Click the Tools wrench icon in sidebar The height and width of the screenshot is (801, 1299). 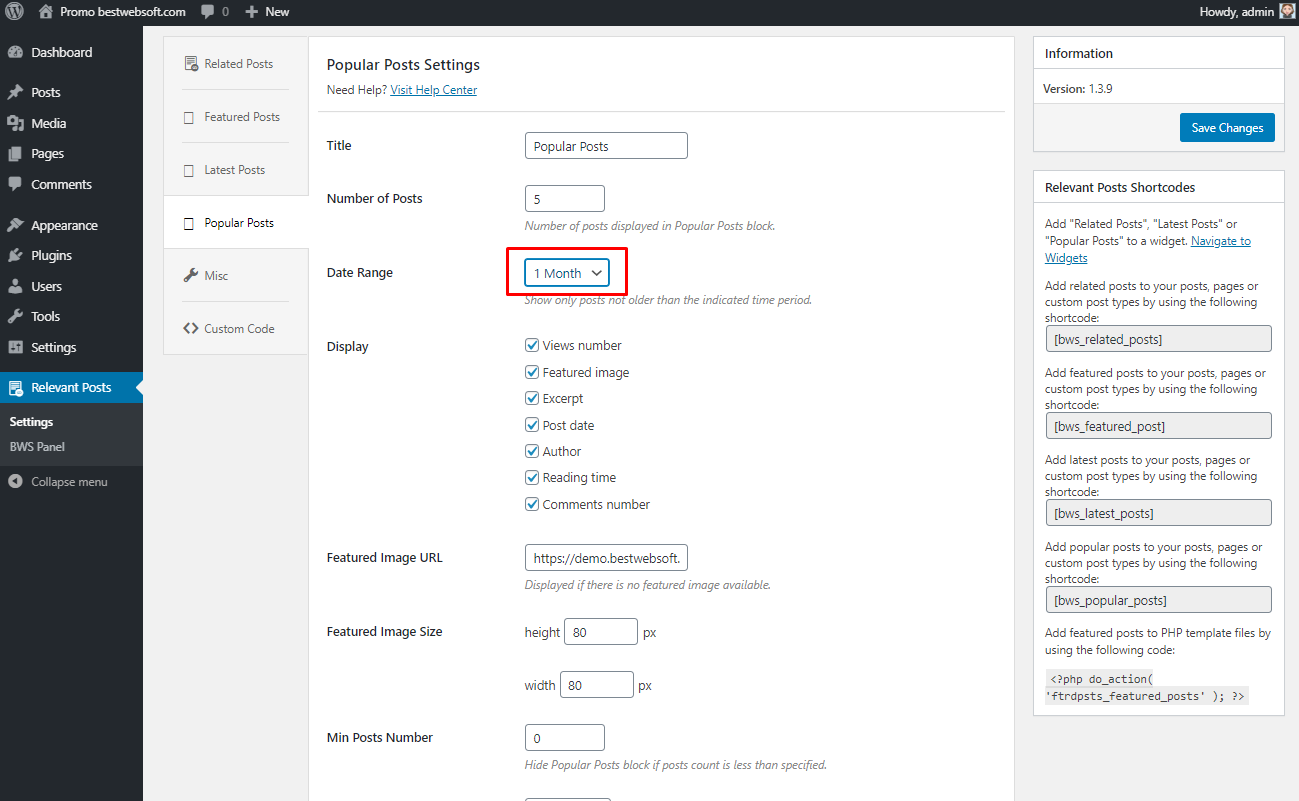(15, 316)
